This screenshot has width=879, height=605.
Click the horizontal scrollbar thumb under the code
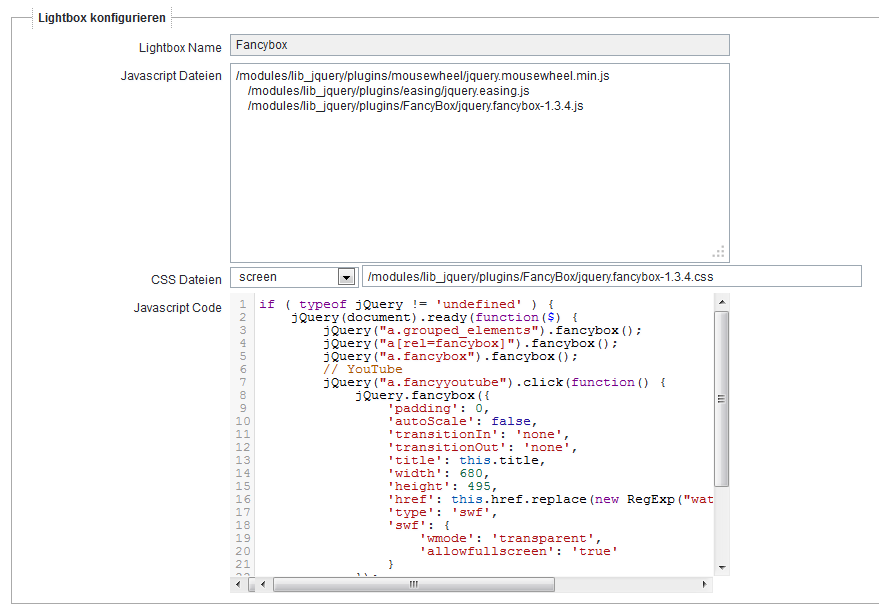coord(413,584)
